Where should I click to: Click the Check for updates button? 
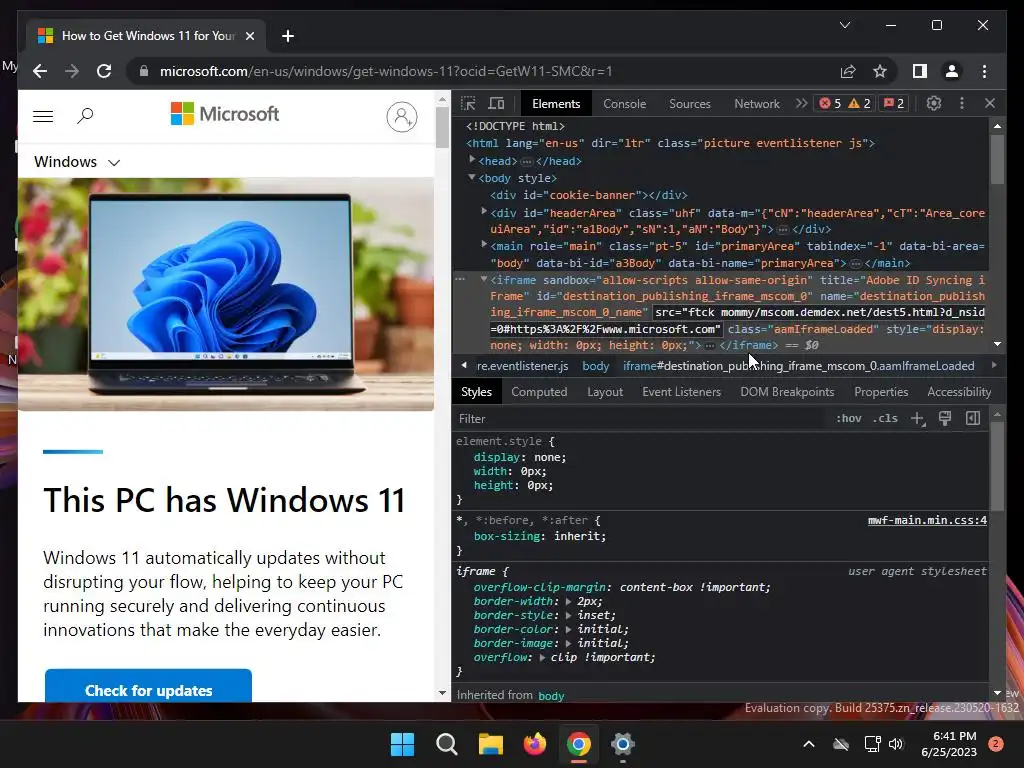[148, 686]
